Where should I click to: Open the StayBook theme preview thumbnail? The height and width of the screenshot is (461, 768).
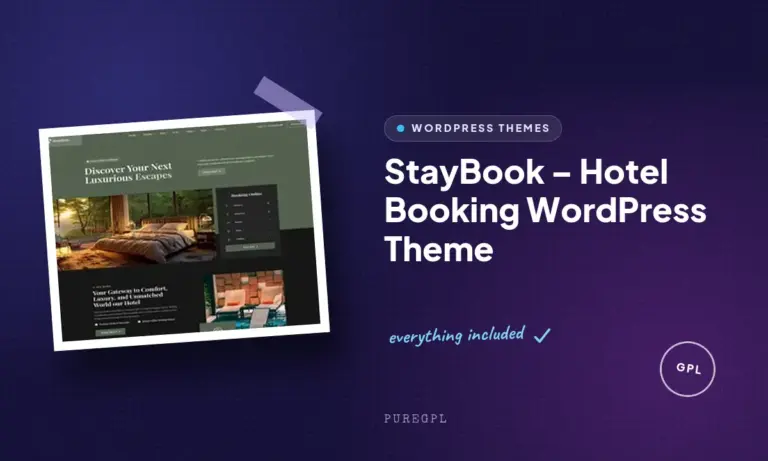tap(184, 230)
